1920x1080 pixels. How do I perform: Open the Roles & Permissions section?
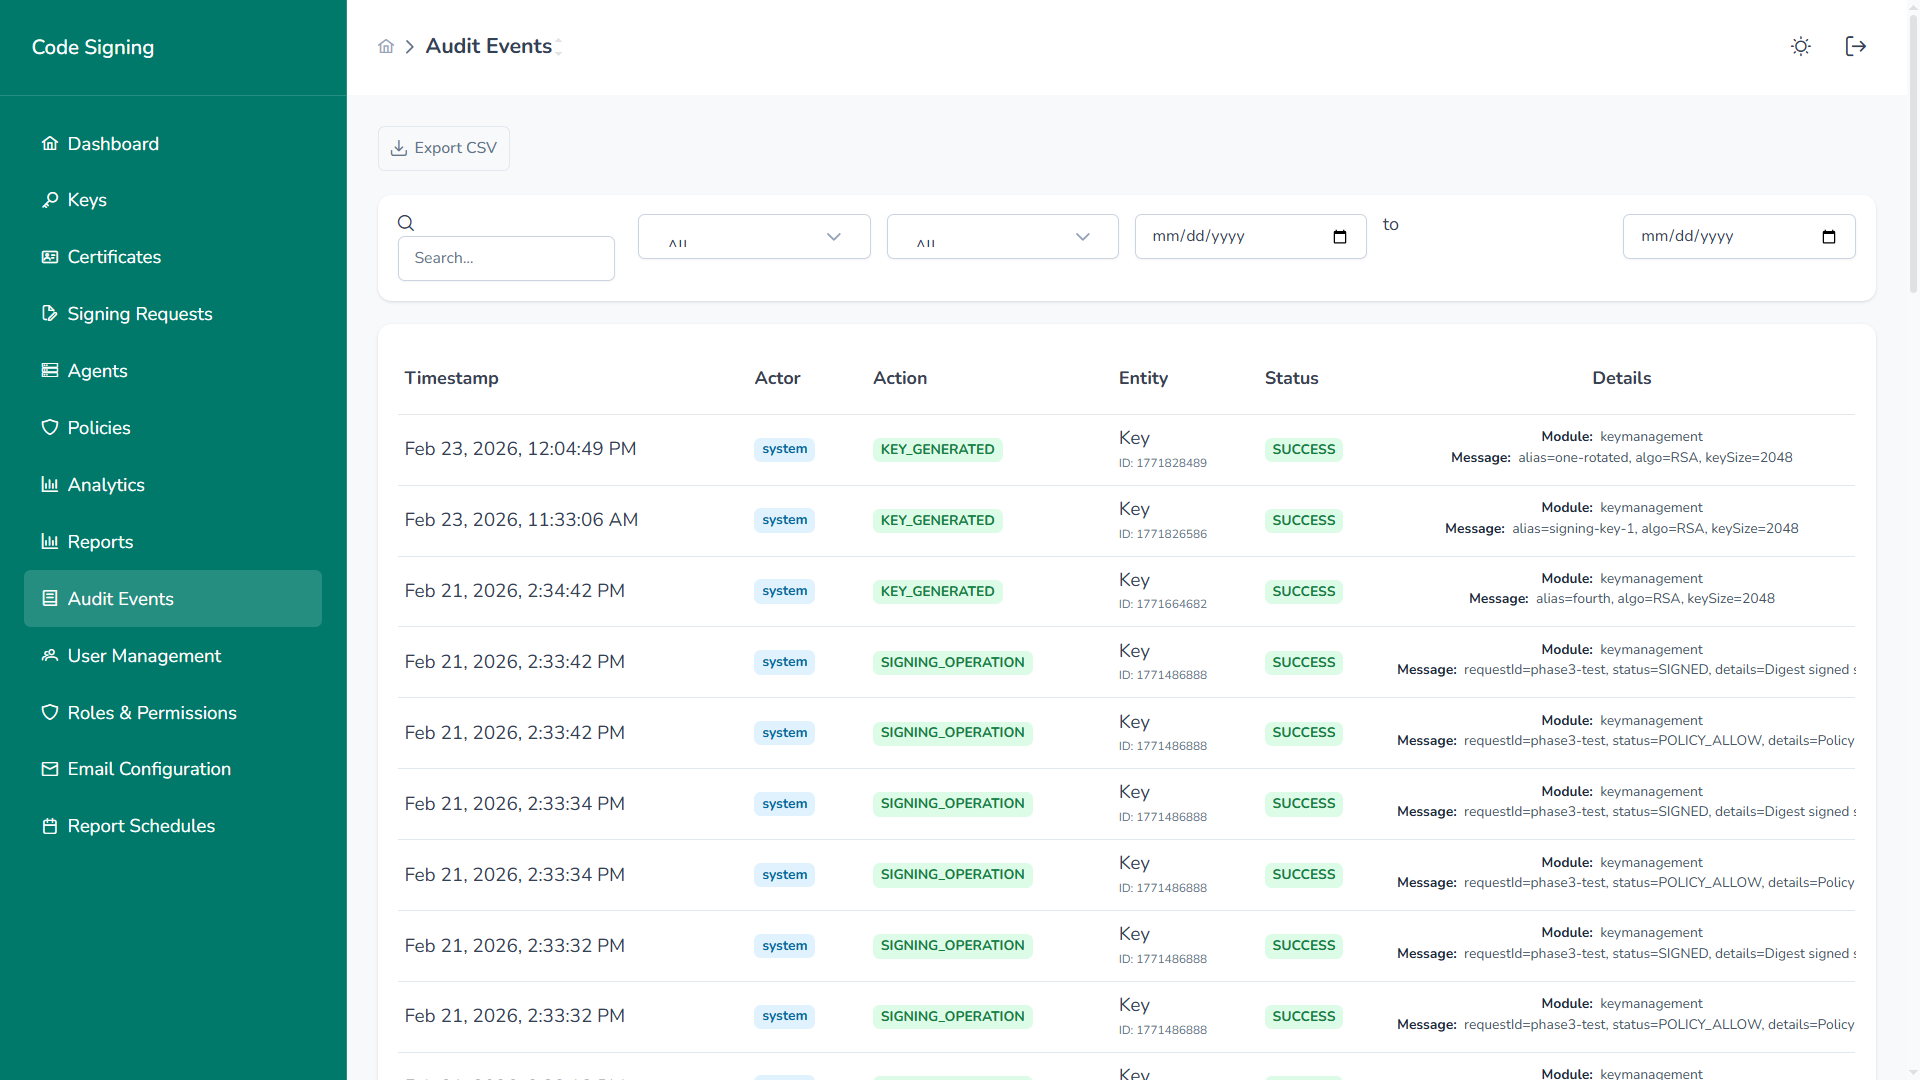[151, 712]
